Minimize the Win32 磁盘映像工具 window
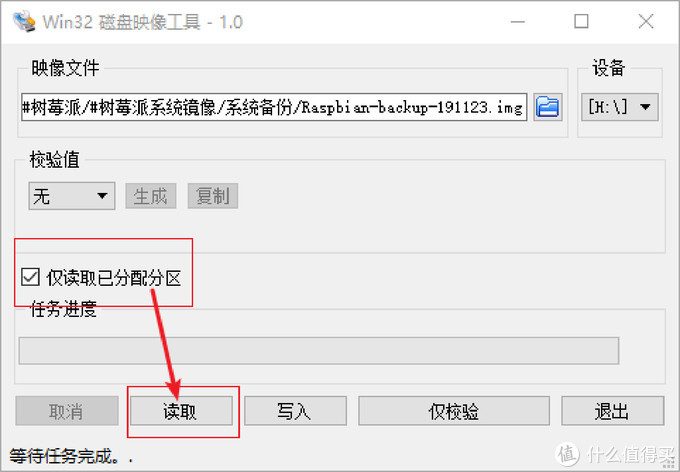Screen dimensions: 680x472 tap(517, 21)
